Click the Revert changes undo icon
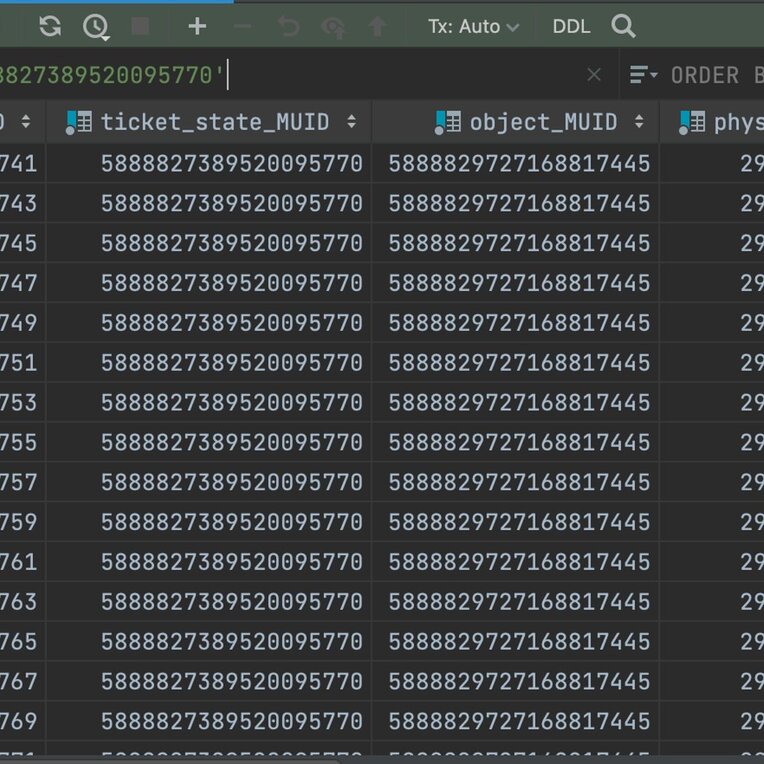 pos(288,27)
